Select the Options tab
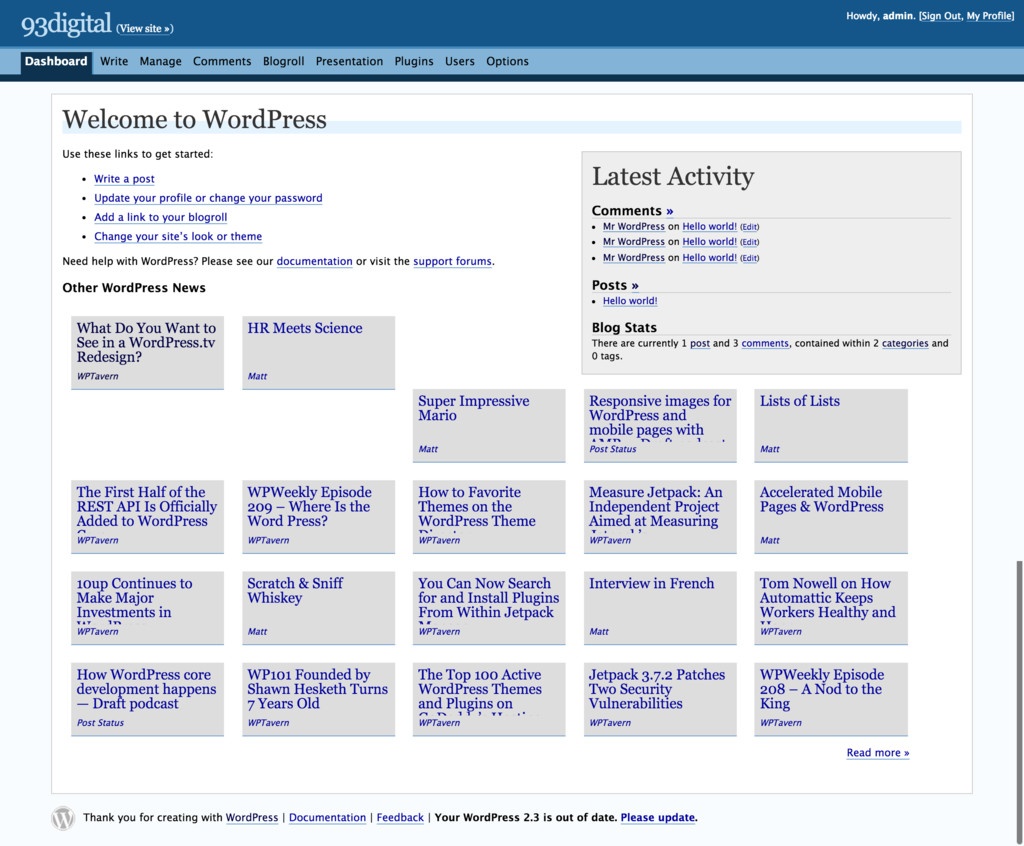This screenshot has width=1024, height=846. [x=507, y=61]
